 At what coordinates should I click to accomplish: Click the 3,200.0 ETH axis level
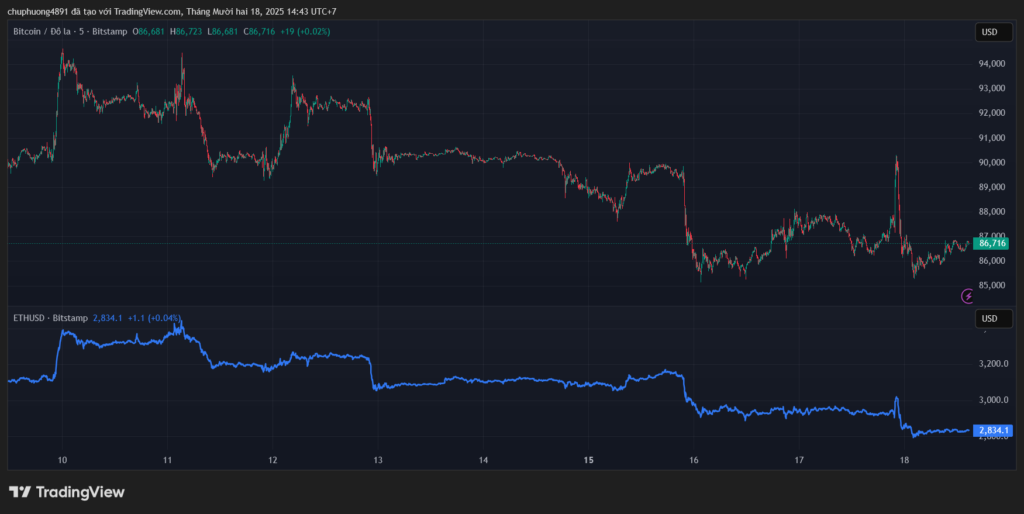click(x=991, y=364)
